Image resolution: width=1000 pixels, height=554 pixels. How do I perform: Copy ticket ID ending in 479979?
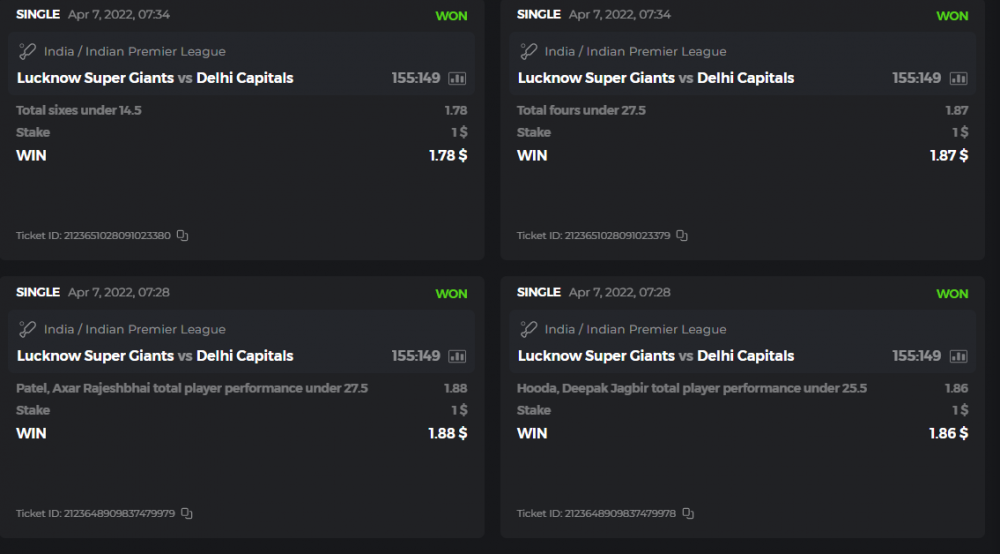186,514
